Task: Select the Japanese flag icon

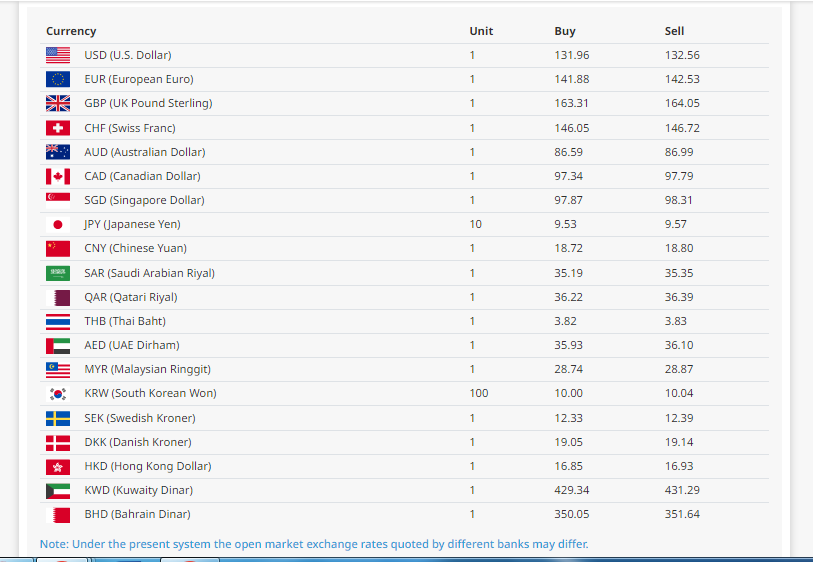Action: coord(58,224)
